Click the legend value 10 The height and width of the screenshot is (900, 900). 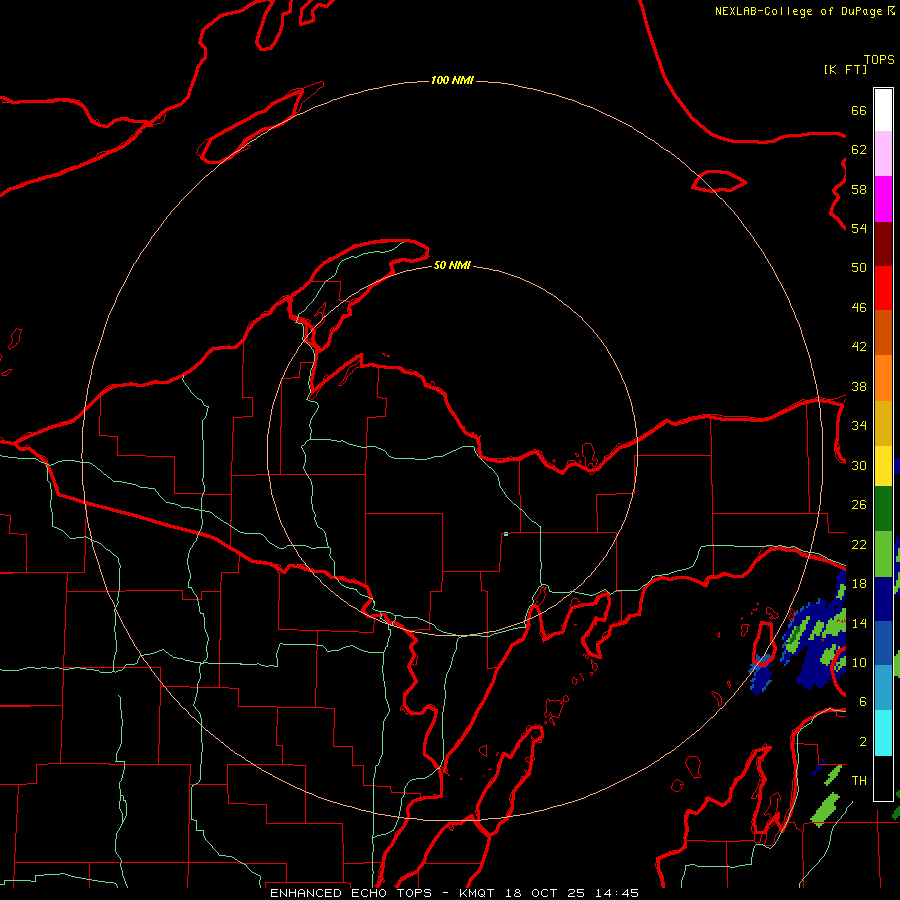tap(859, 663)
